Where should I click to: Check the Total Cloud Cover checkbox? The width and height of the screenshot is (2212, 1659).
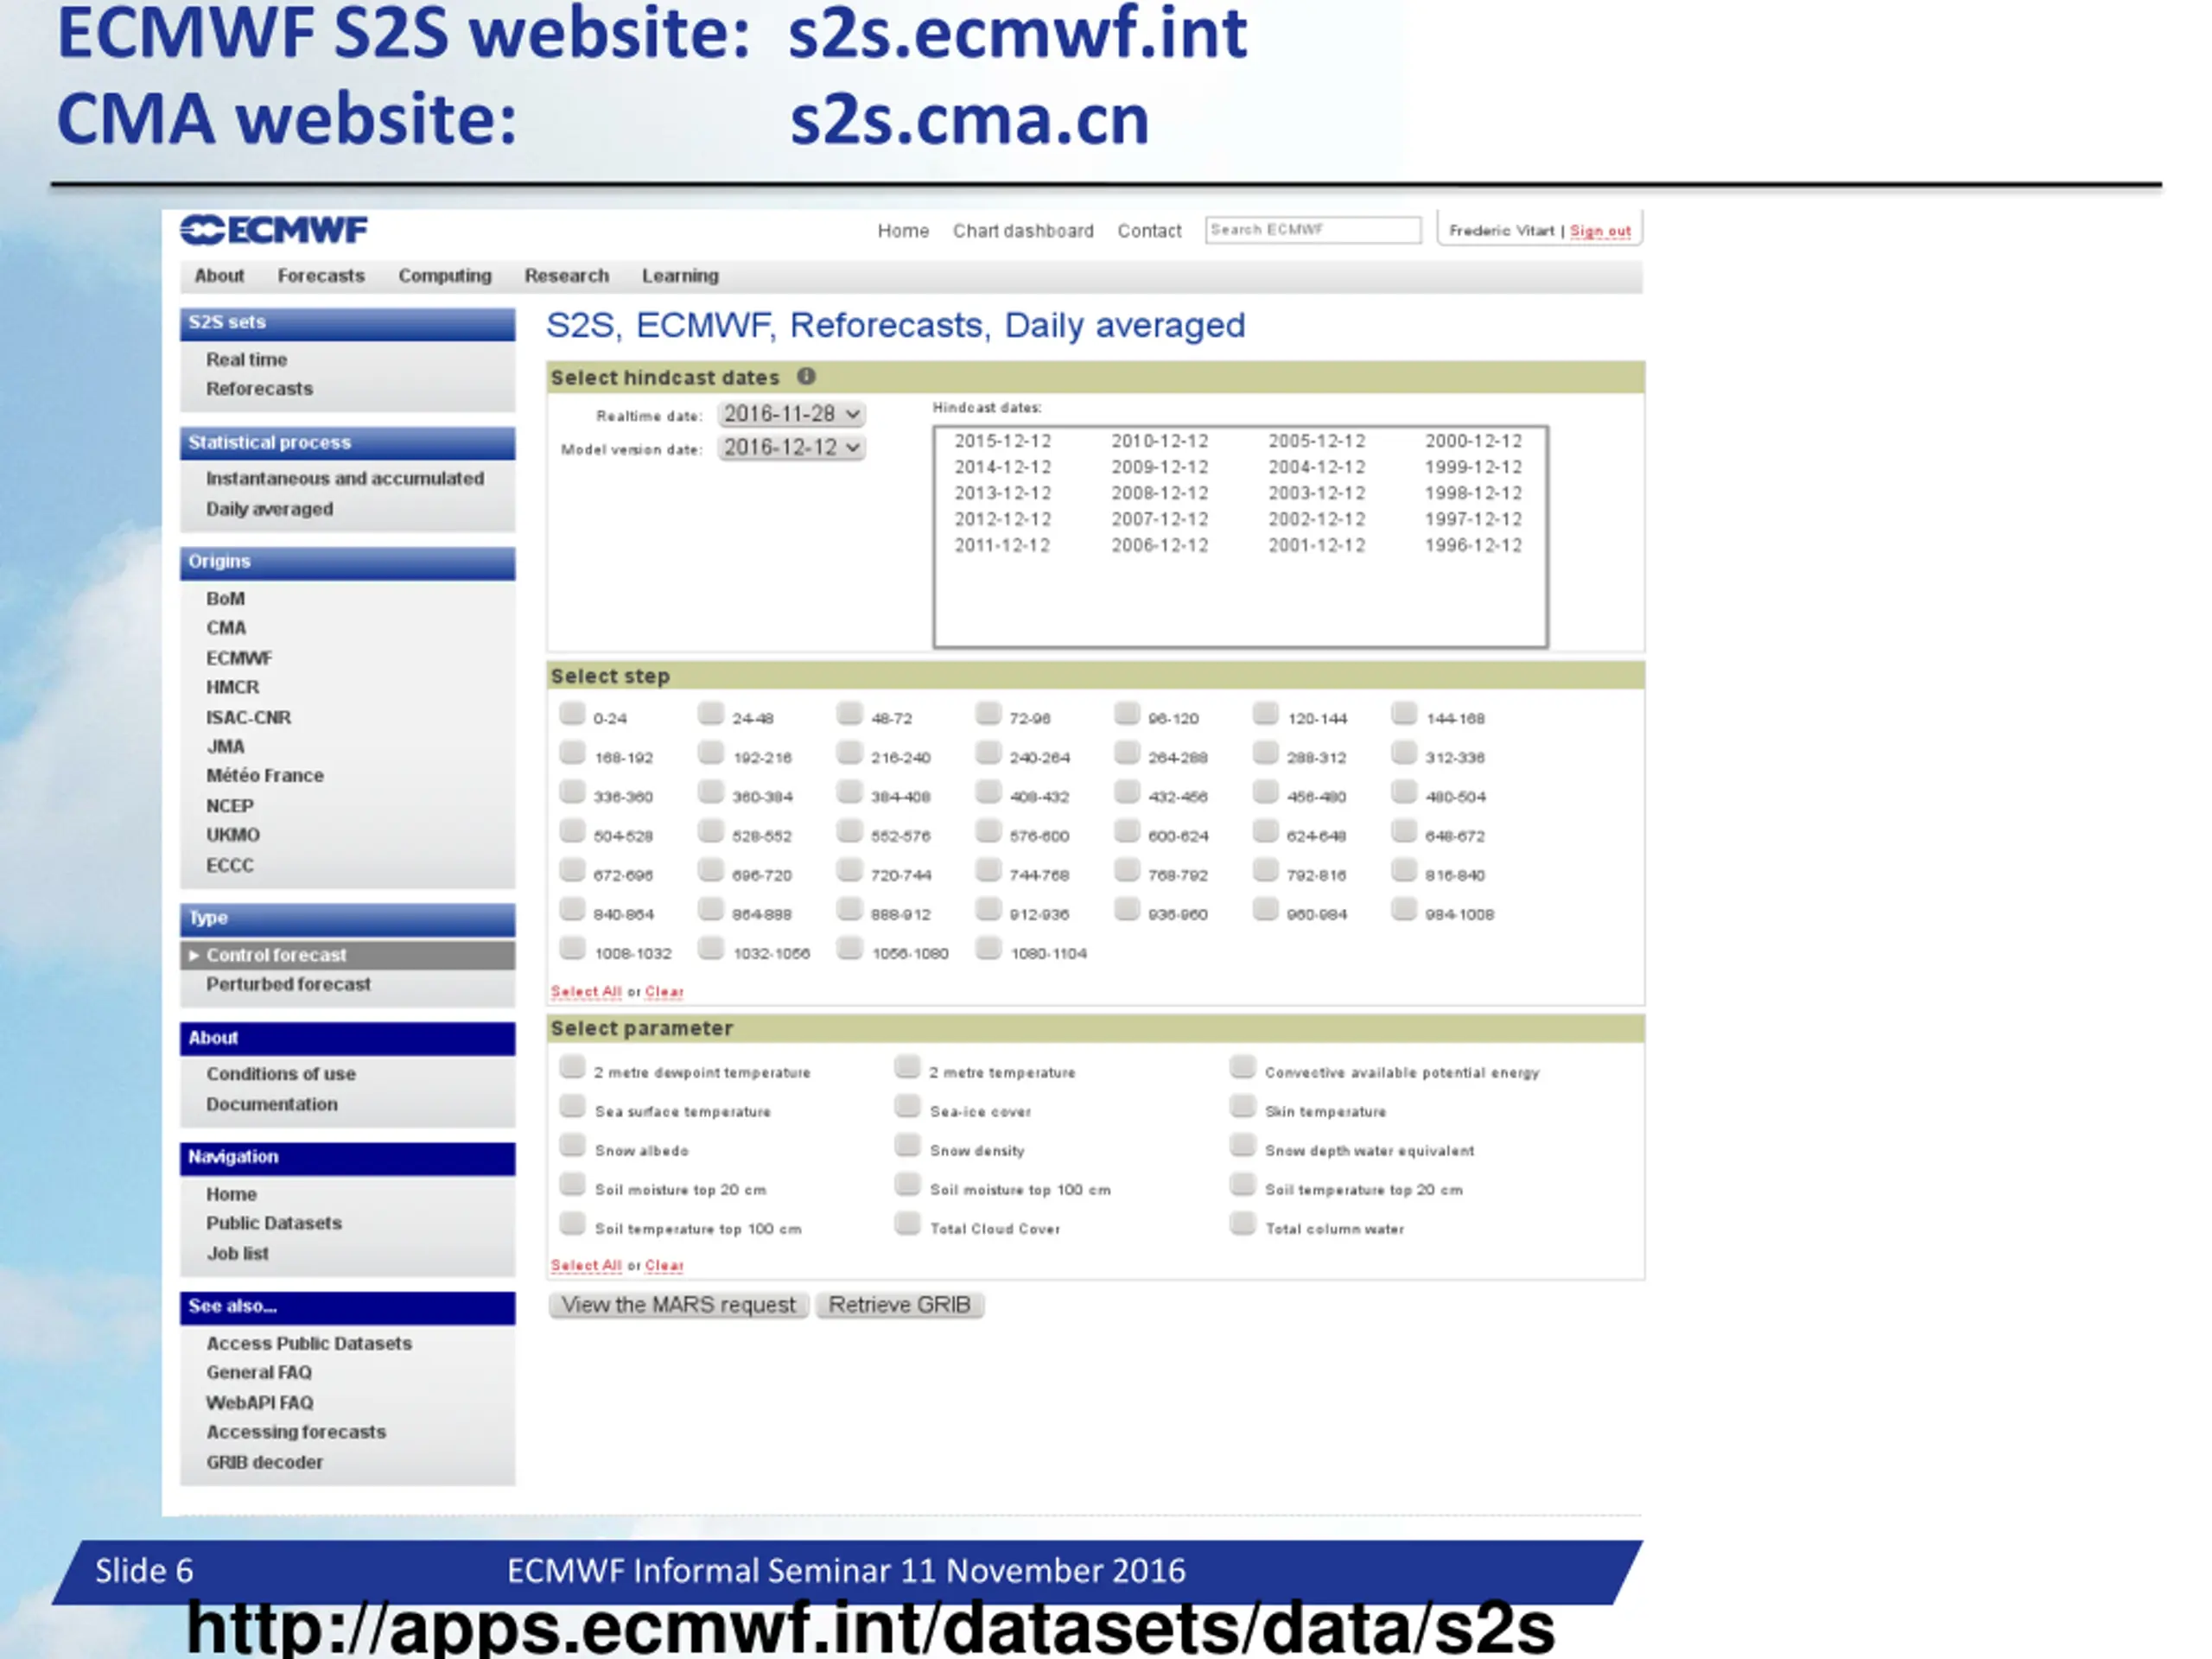[907, 1224]
